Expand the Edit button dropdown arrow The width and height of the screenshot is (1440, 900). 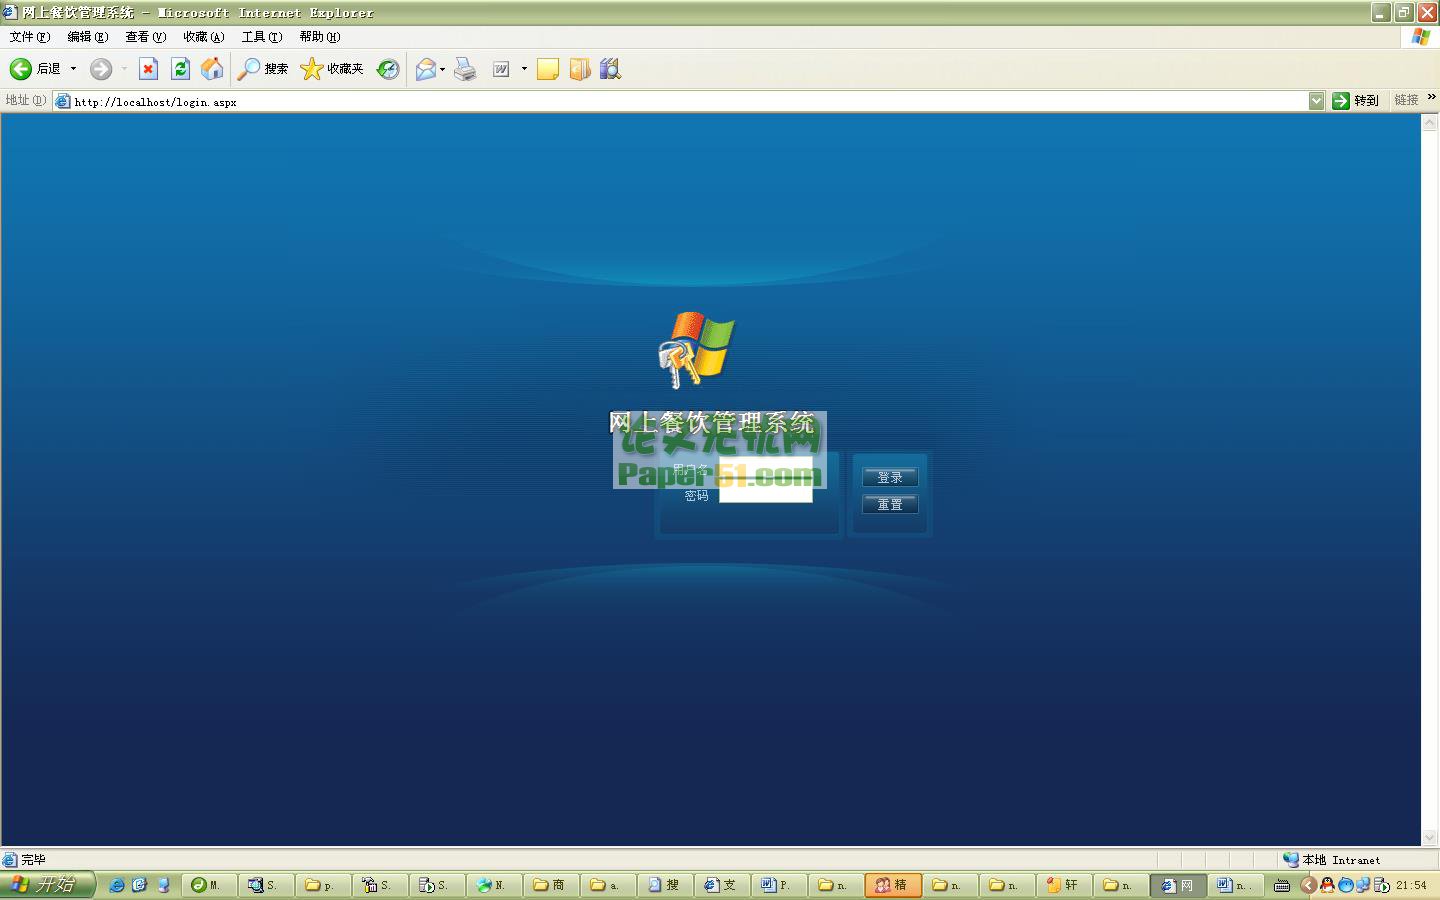[524, 68]
